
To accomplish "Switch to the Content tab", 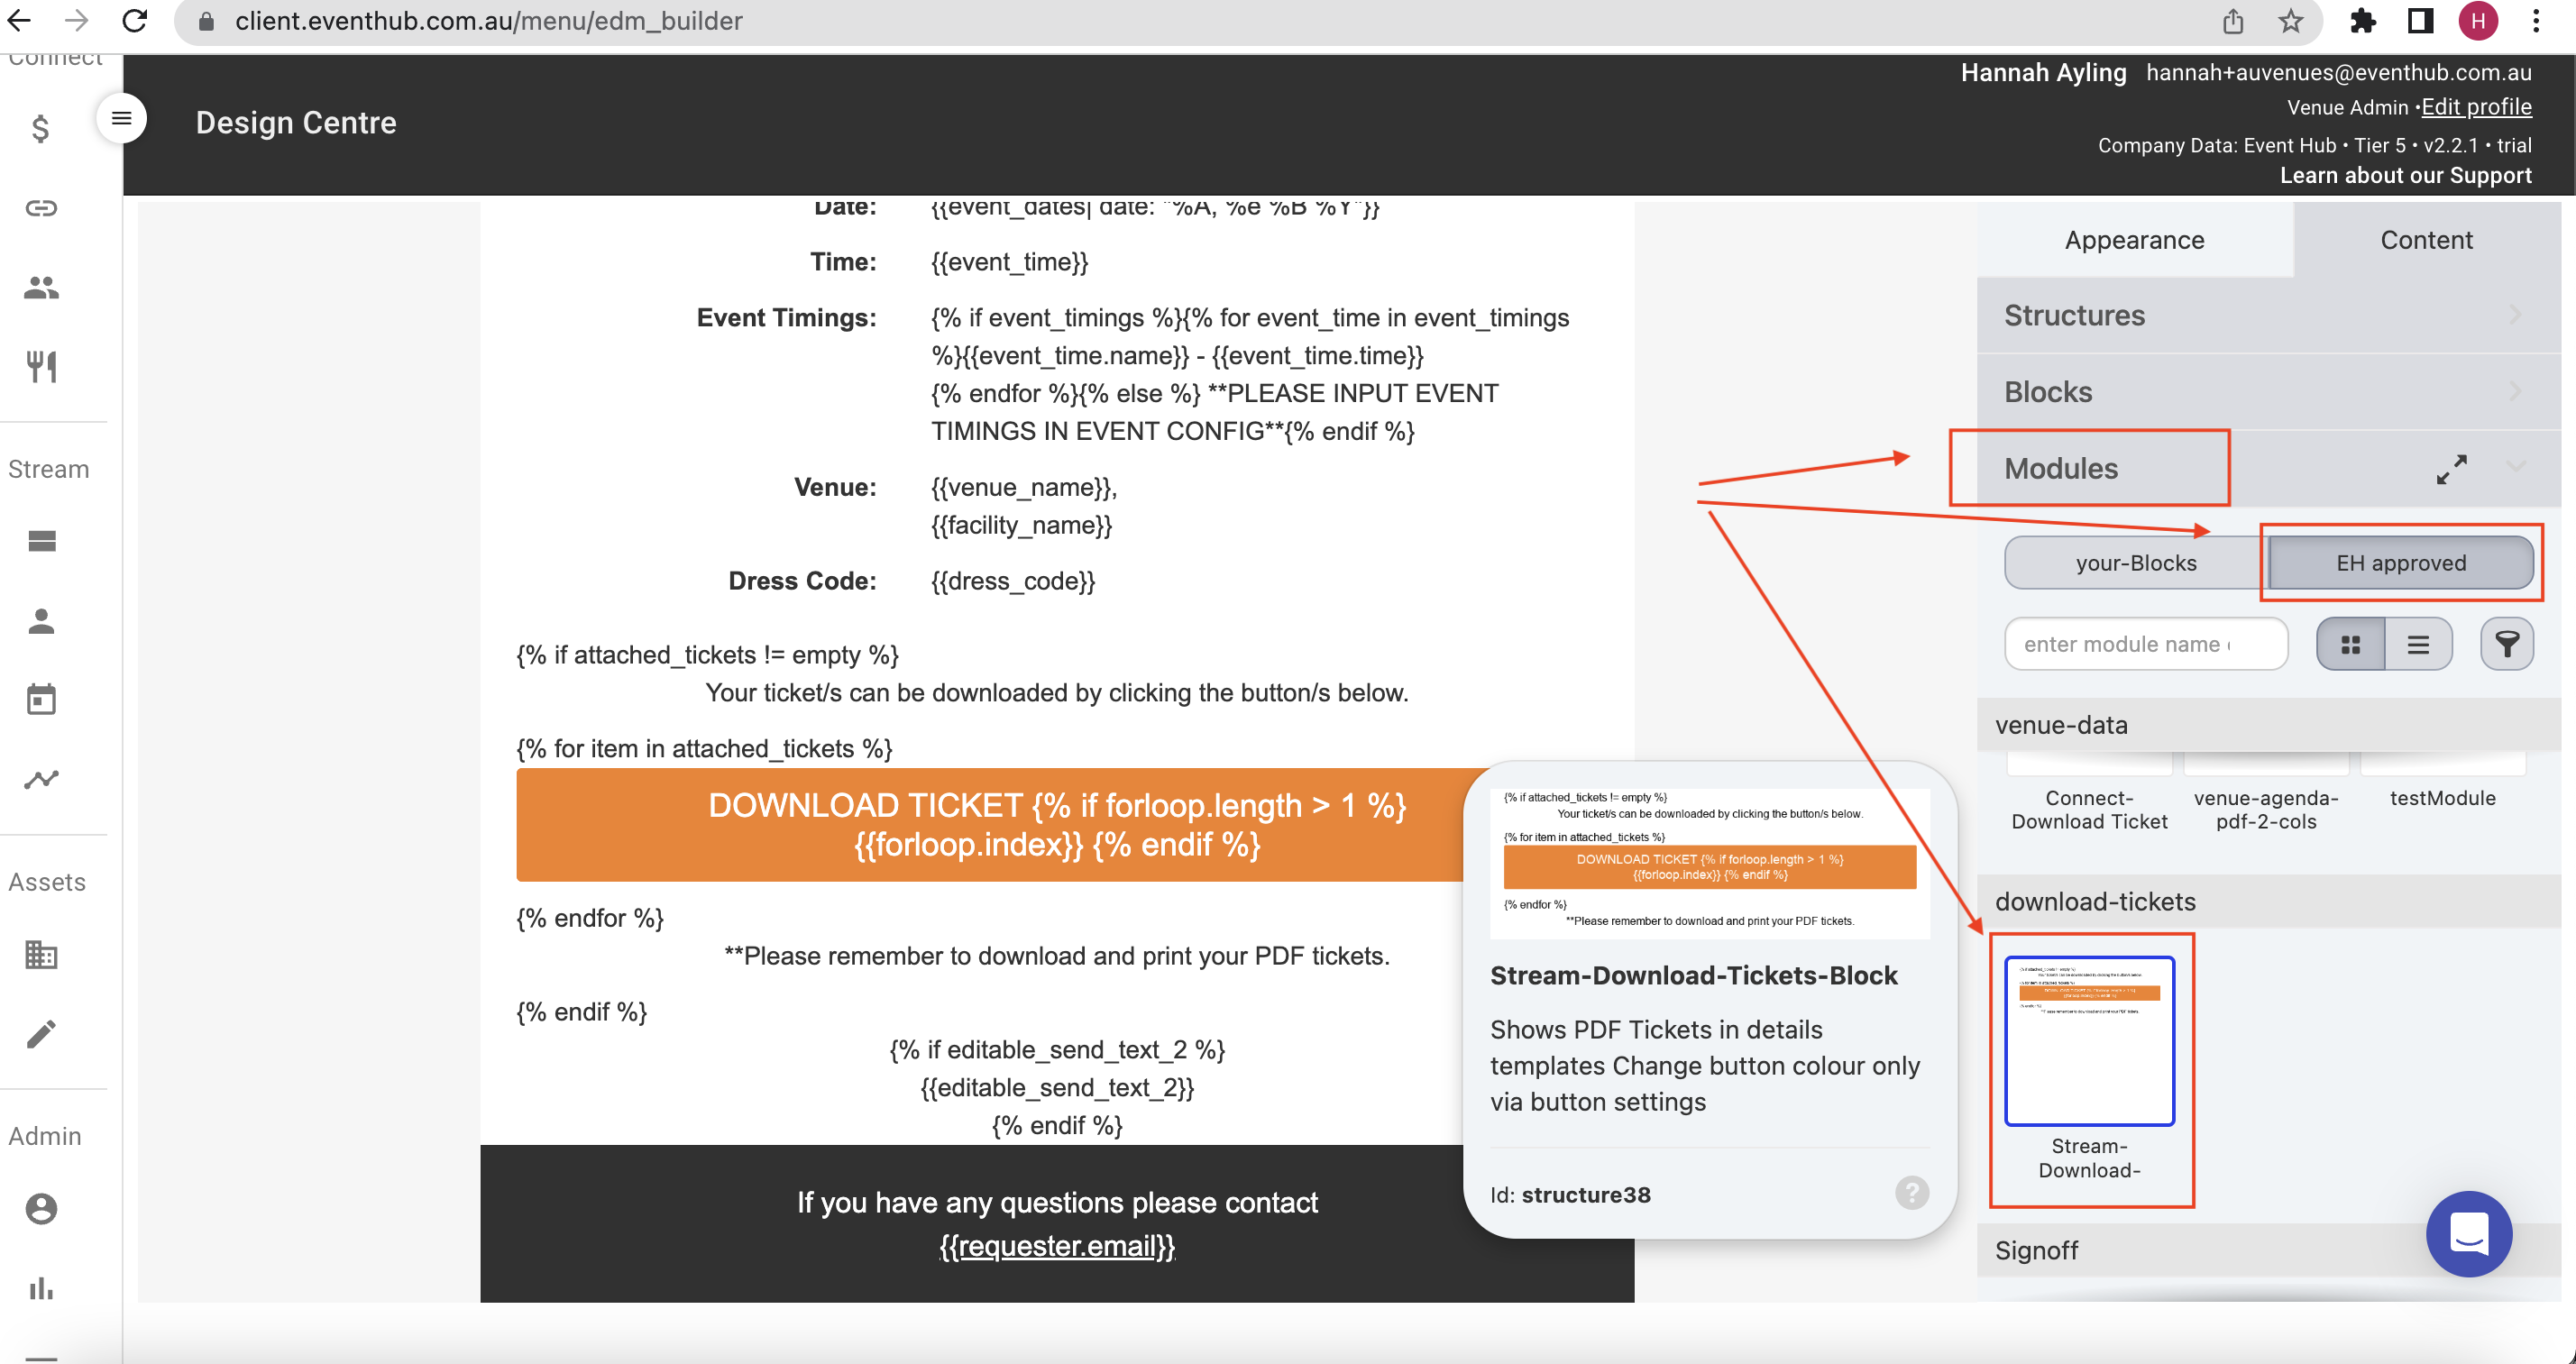I will (x=2425, y=240).
